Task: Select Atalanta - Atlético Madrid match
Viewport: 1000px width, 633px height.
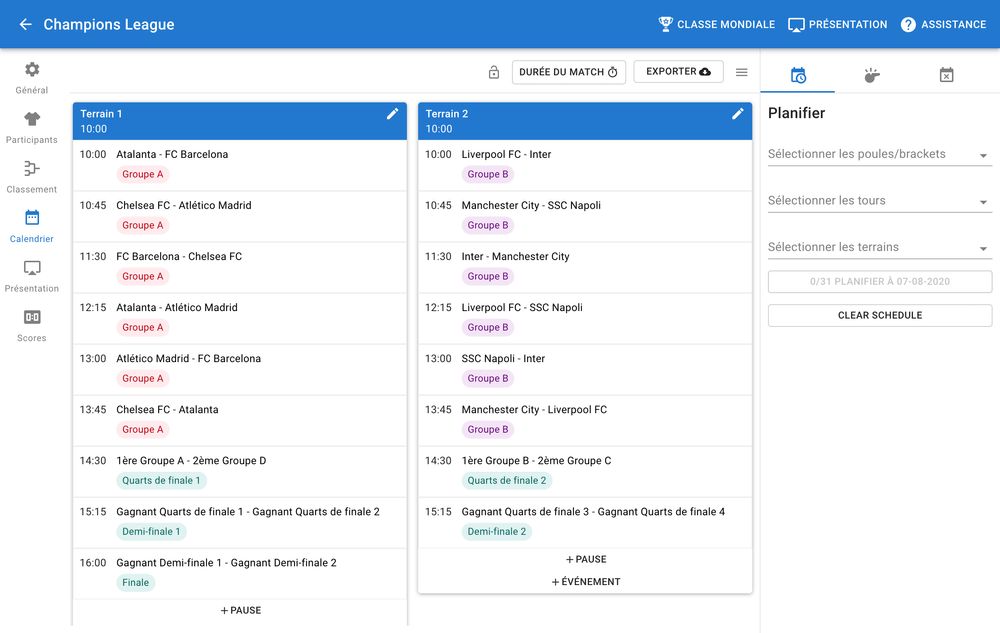Action: point(240,319)
